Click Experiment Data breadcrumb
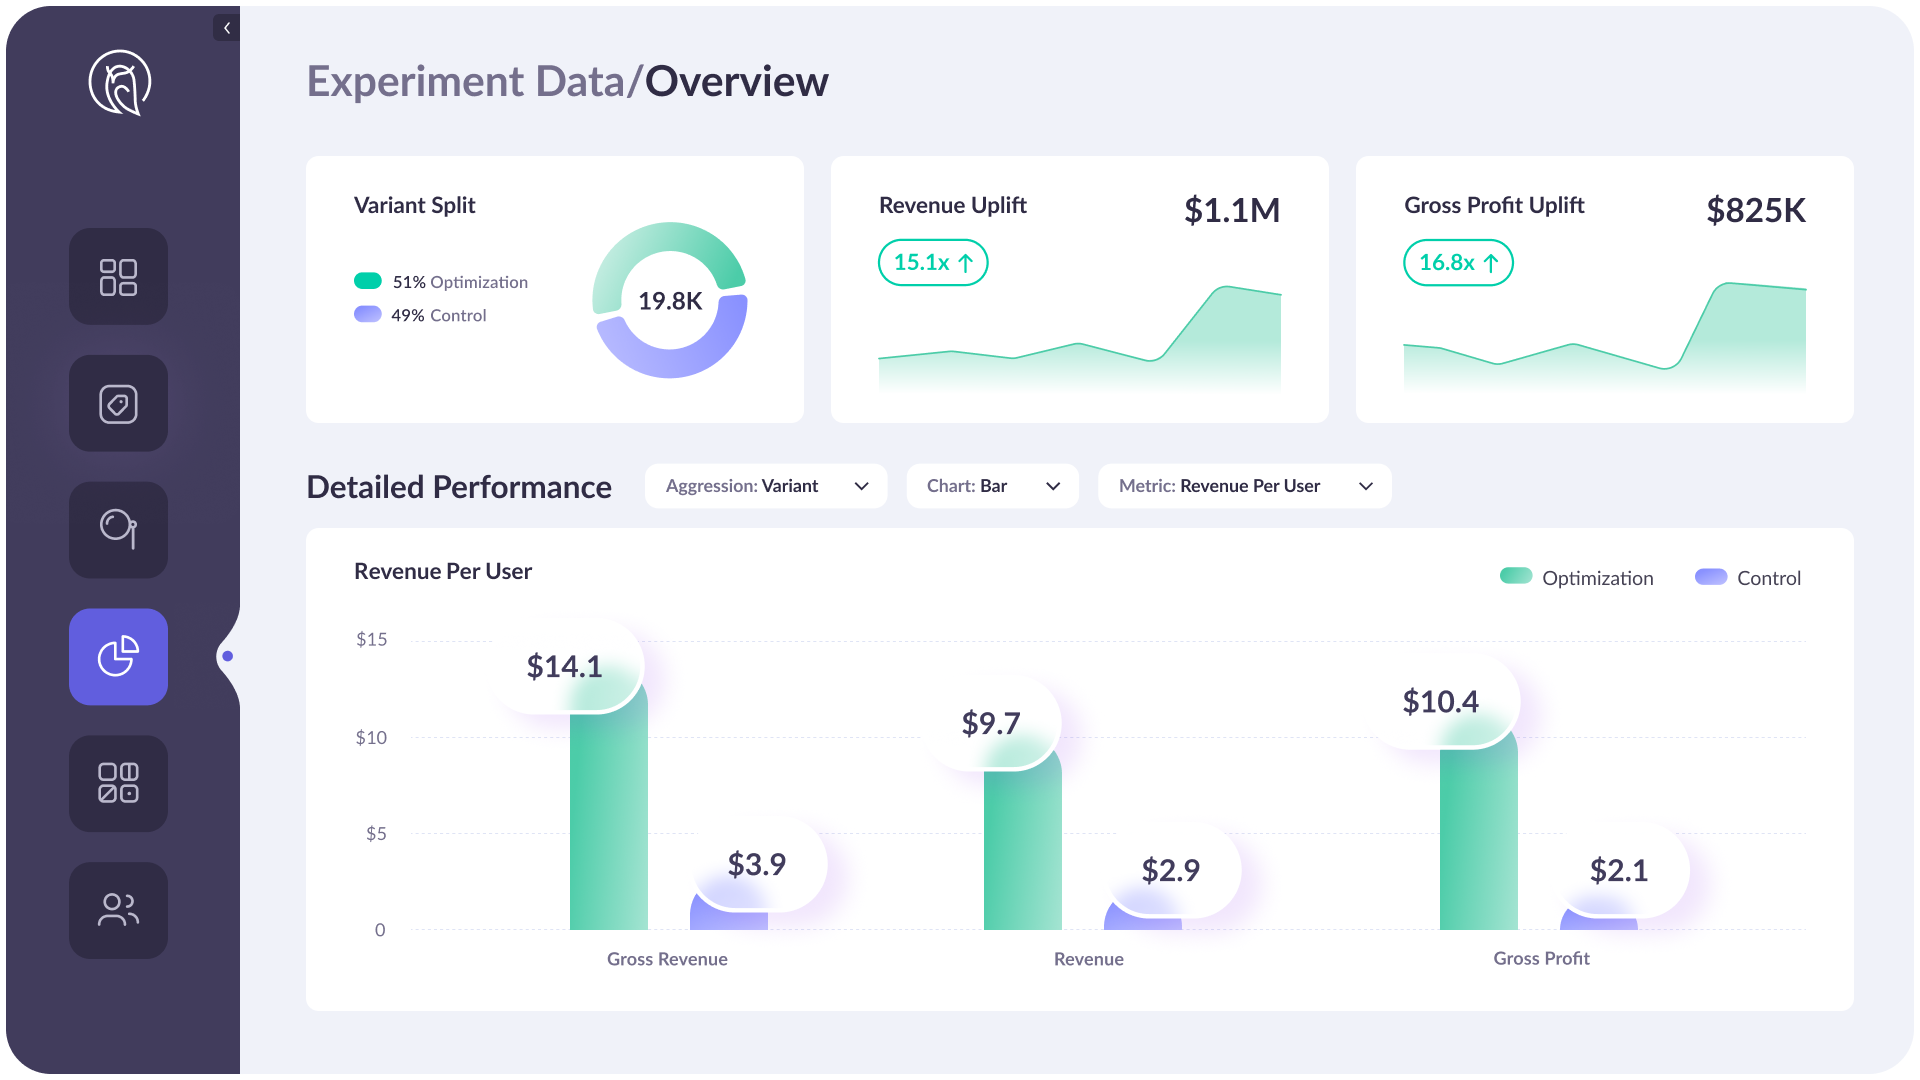Image resolution: width=1920 pixels, height=1080 pixels. point(465,82)
